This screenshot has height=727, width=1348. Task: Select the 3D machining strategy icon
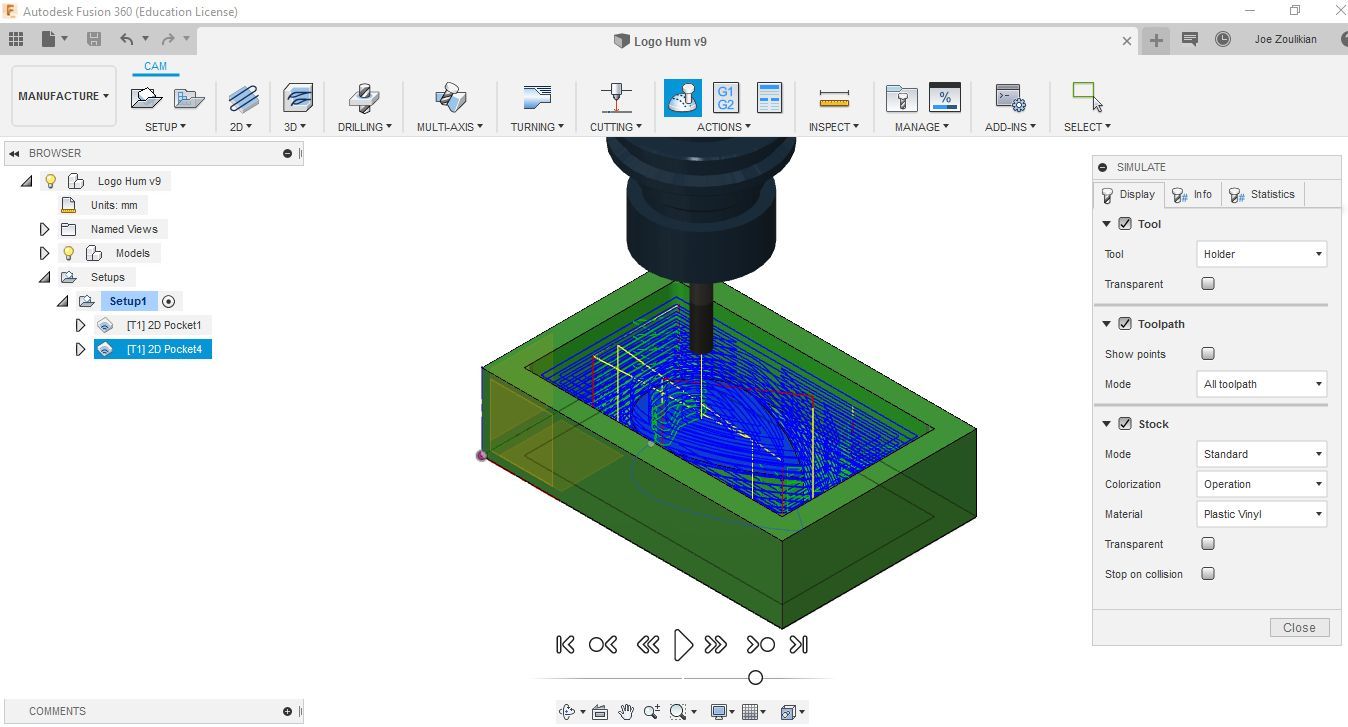297,98
